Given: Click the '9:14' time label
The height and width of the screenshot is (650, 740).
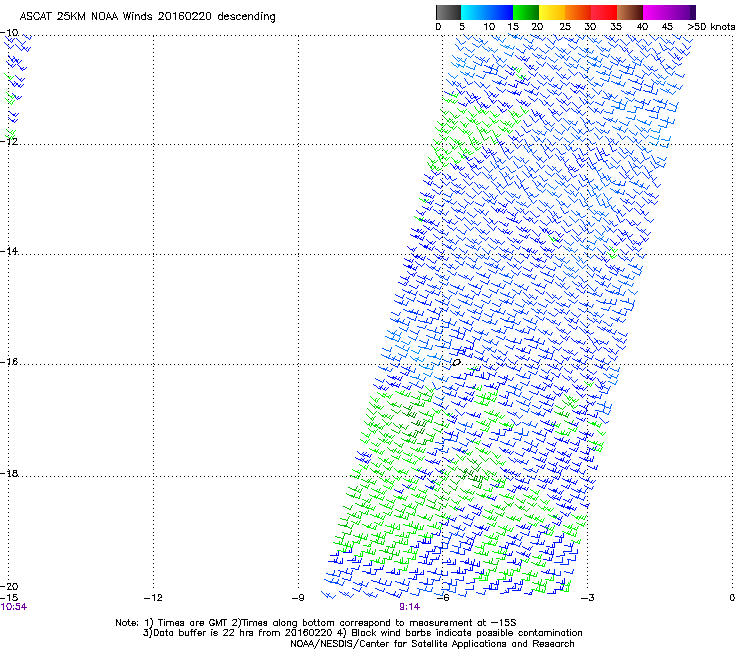Looking at the screenshot, I should click(409, 607).
